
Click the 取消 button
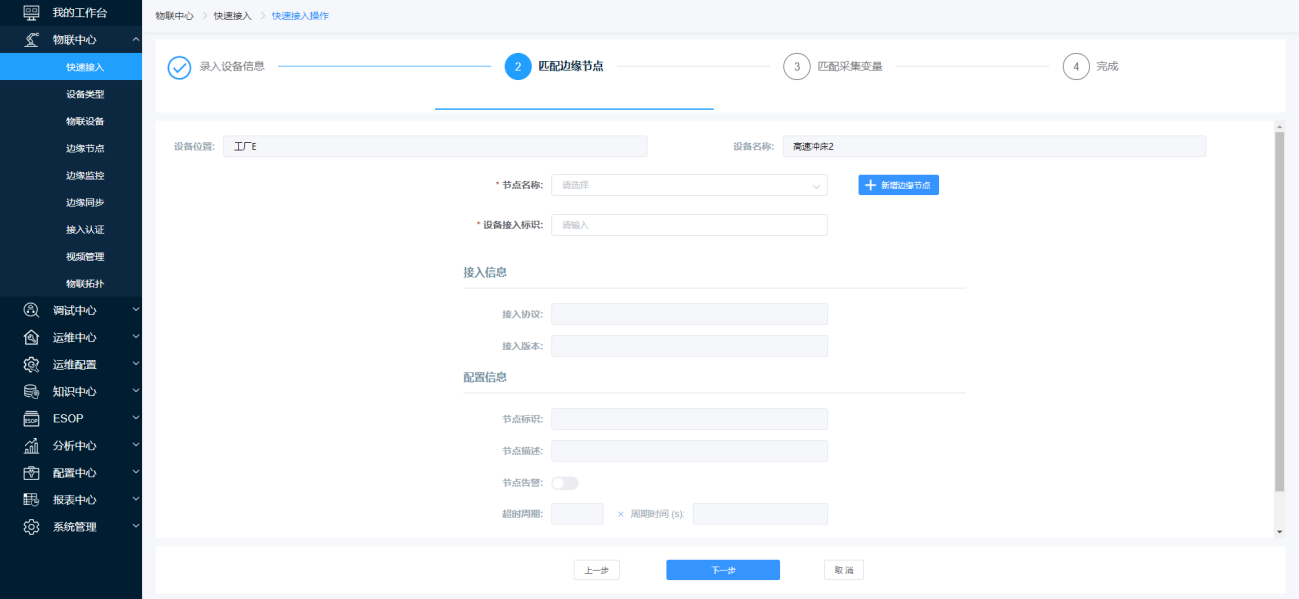pos(843,570)
